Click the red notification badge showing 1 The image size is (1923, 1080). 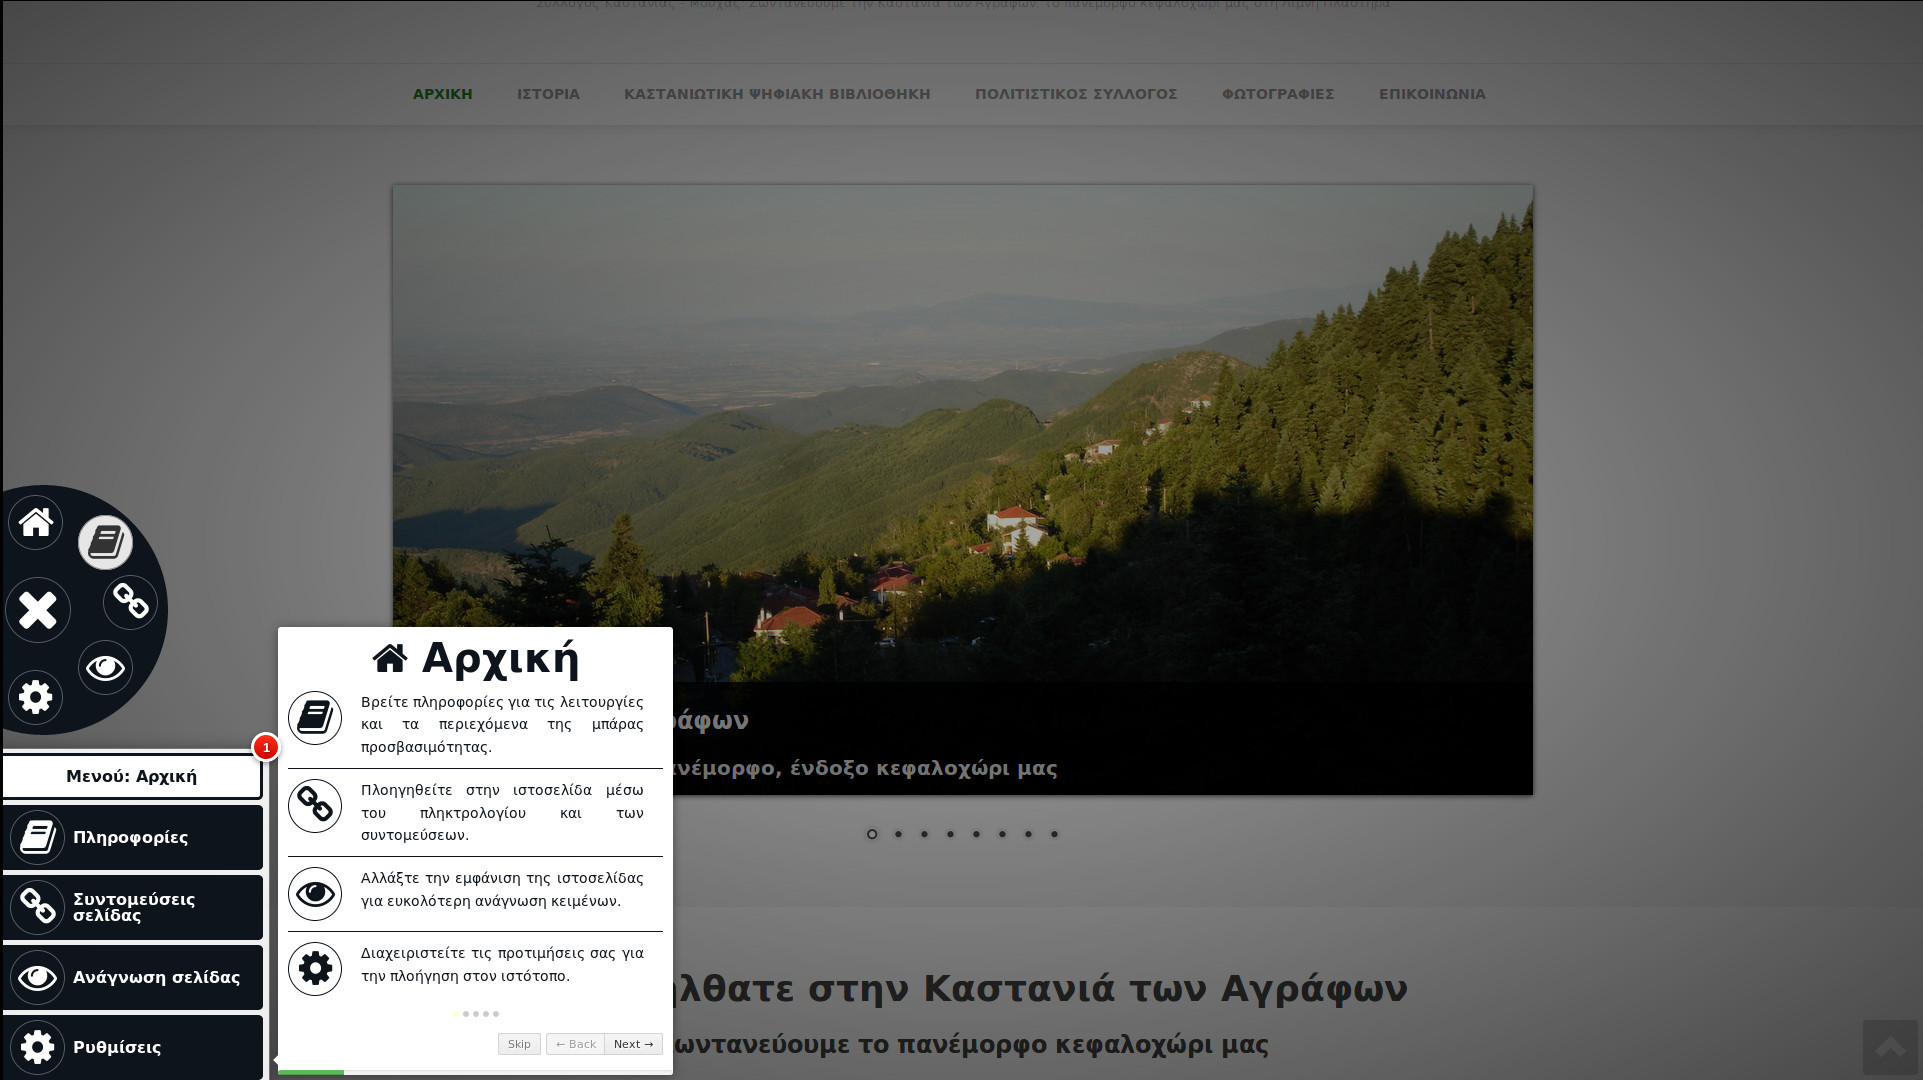point(266,747)
